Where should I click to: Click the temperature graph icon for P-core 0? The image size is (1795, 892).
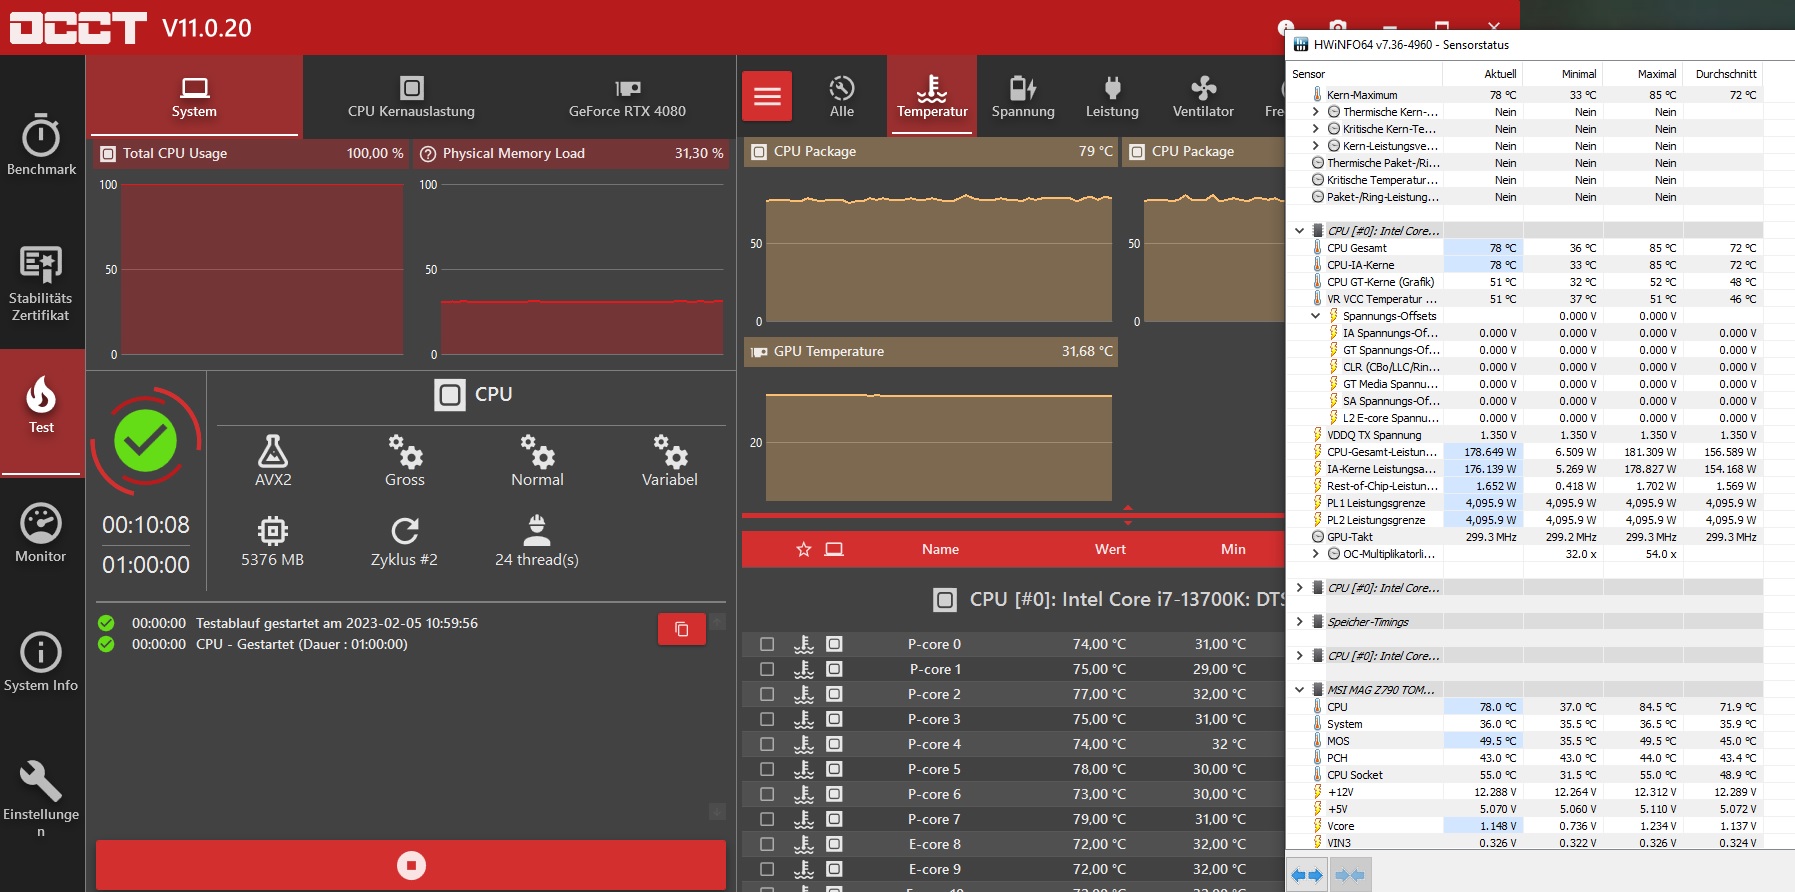coord(804,644)
